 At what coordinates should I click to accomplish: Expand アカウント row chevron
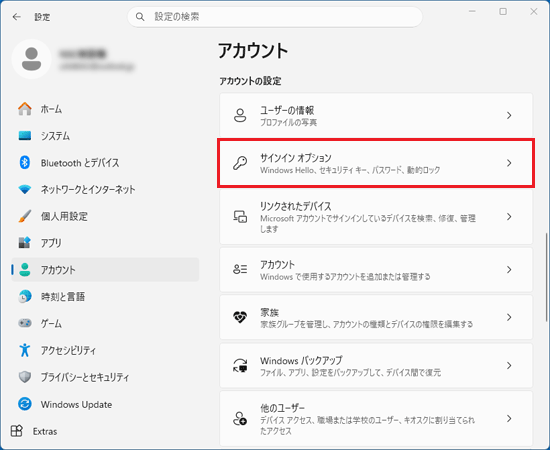pyautogui.click(x=509, y=270)
